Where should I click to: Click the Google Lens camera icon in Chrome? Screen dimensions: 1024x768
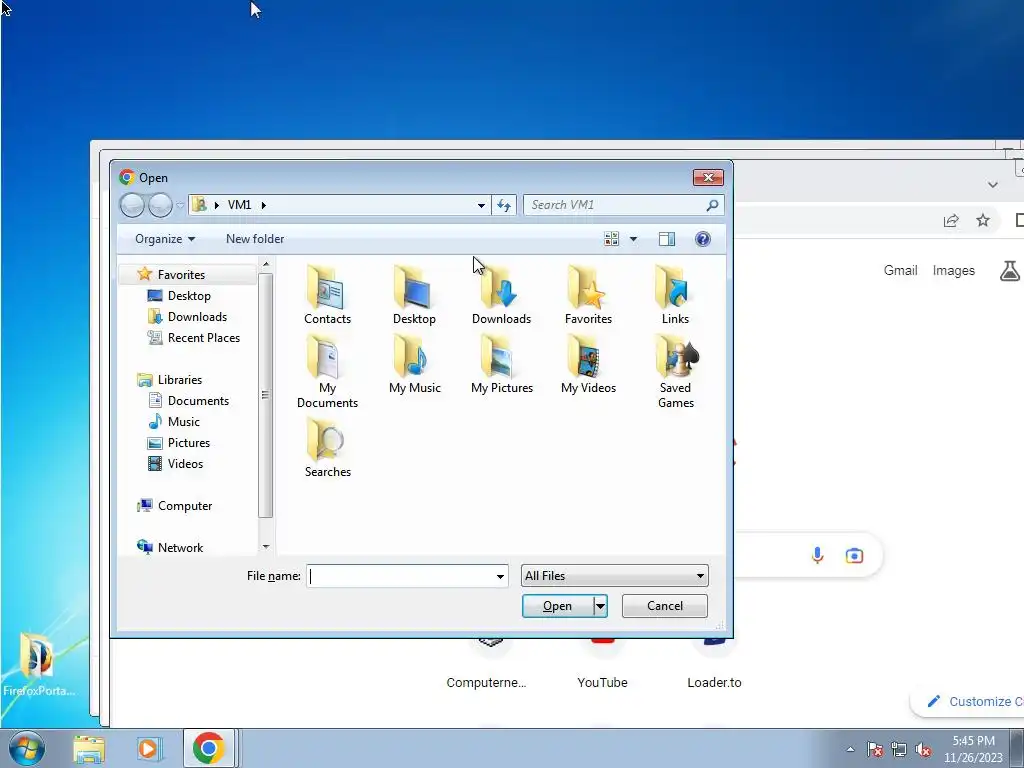coord(854,555)
